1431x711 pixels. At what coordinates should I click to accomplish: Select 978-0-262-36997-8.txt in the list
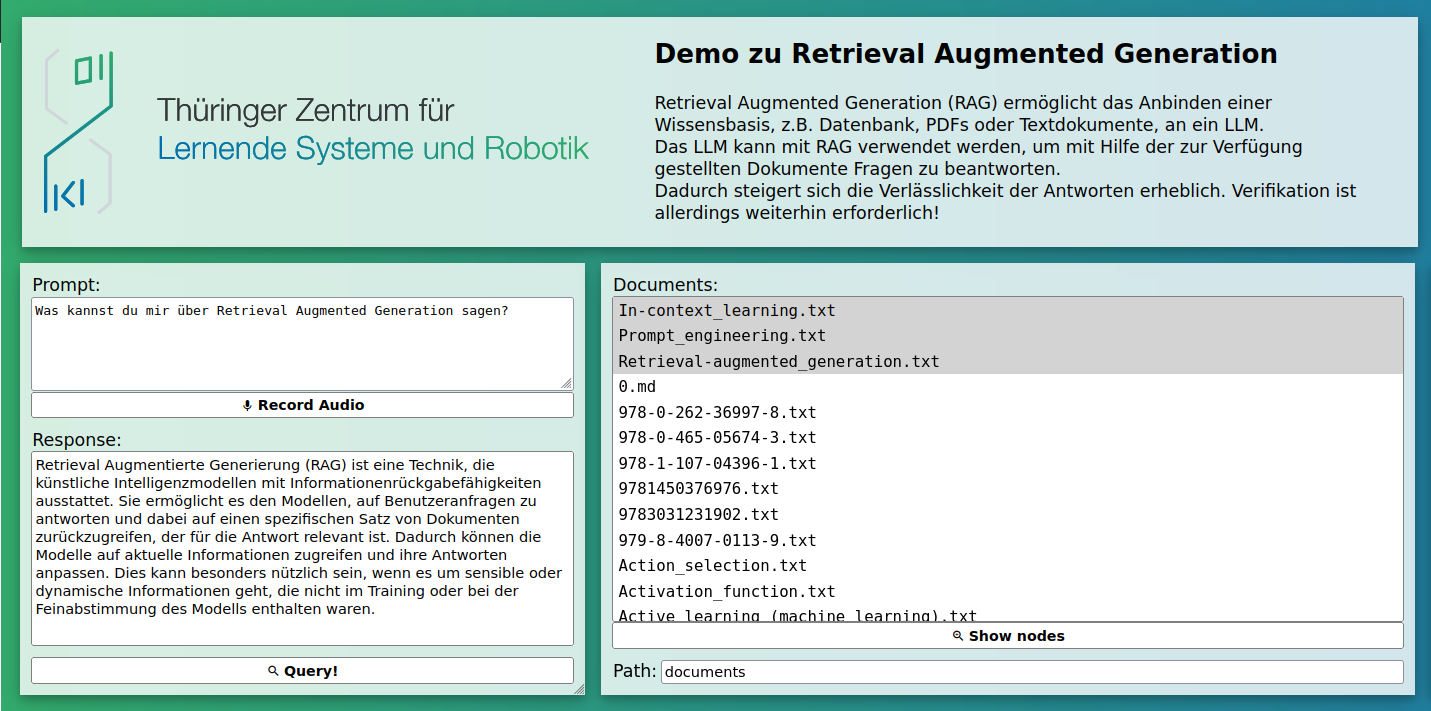[717, 412]
